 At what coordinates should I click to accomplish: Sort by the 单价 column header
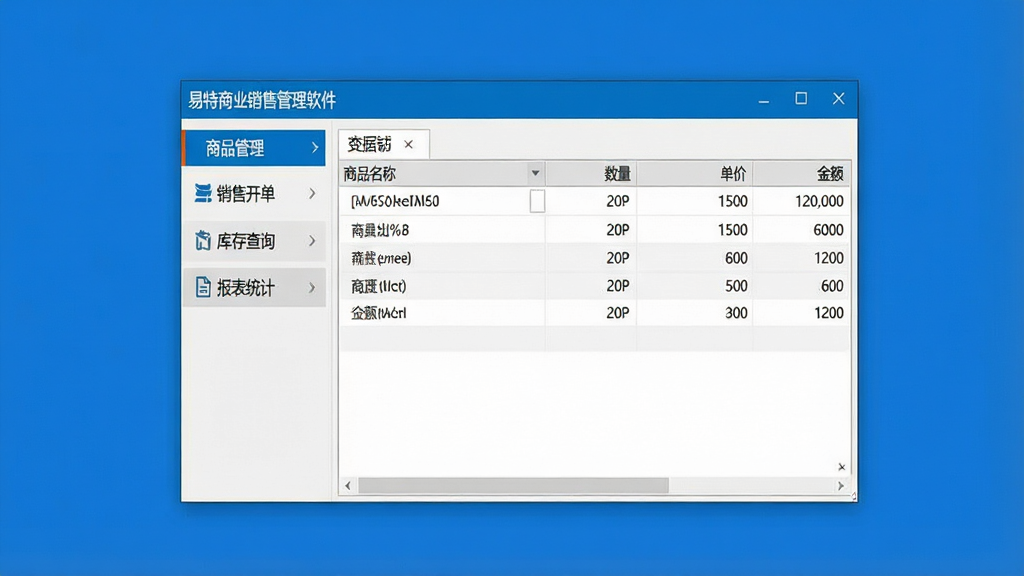pos(695,174)
